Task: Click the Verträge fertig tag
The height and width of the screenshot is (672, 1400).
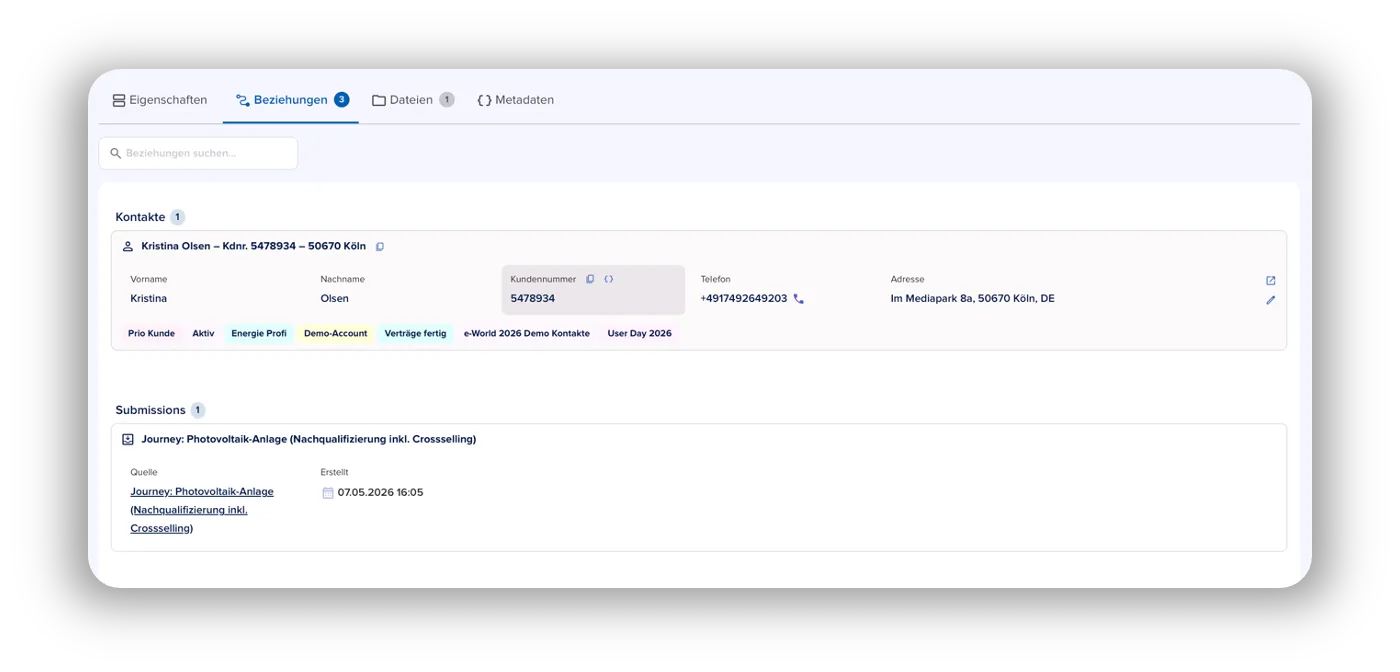Action: [416, 333]
